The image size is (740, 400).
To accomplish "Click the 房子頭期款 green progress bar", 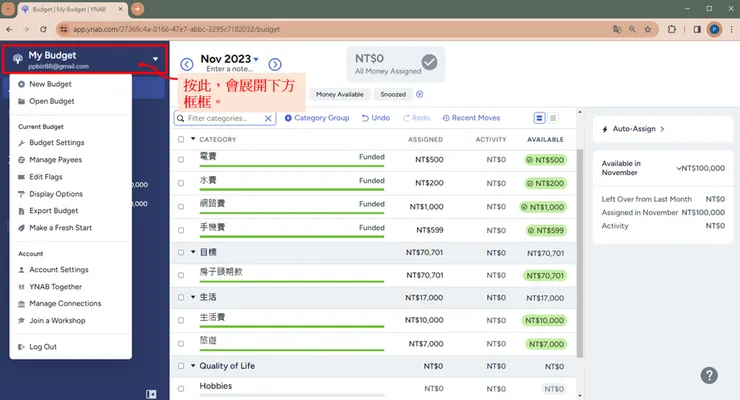I will pos(292,282).
